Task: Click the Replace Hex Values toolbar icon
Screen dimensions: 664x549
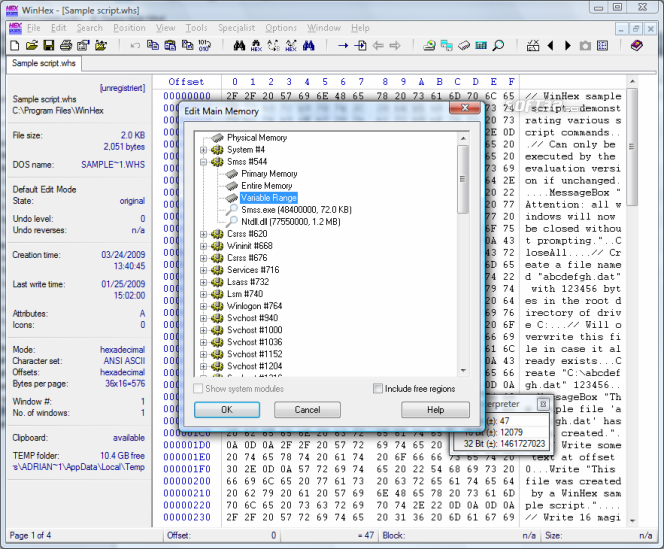Action: pyautogui.click(x=291, y=45)
